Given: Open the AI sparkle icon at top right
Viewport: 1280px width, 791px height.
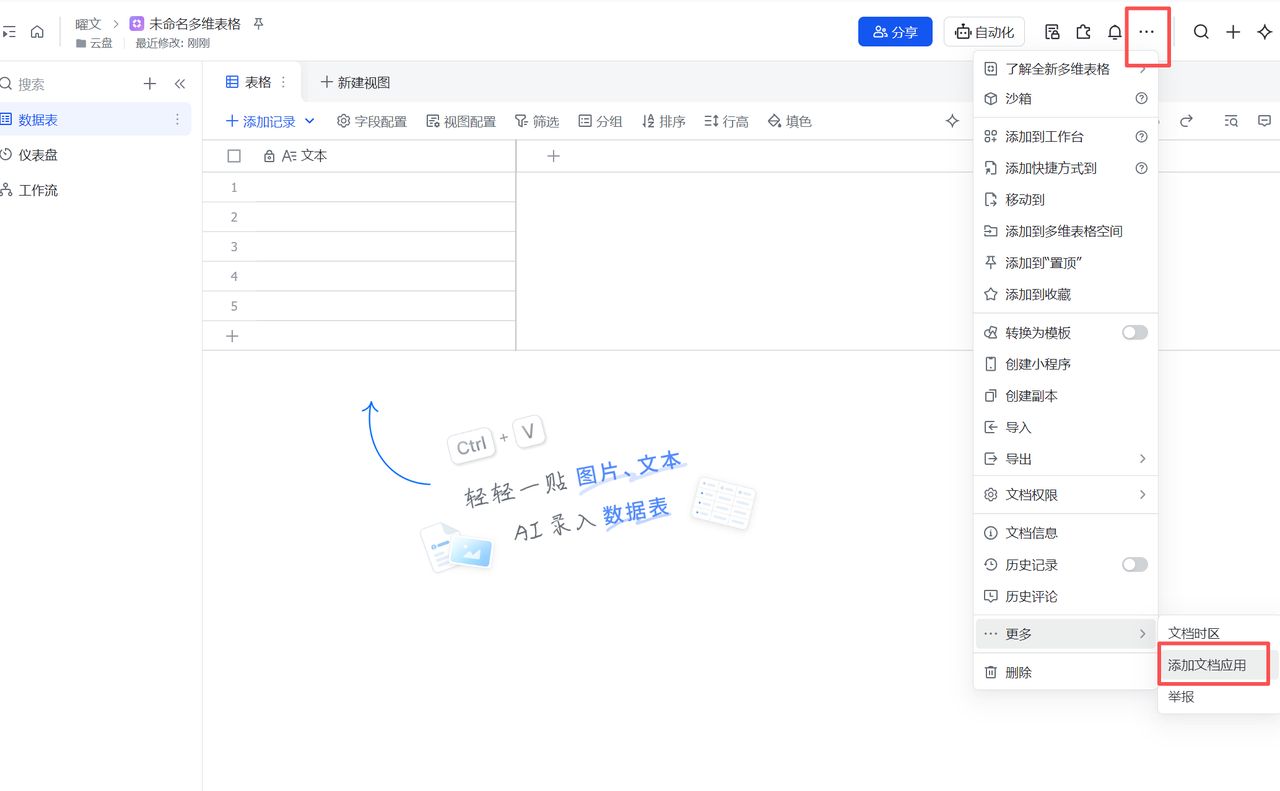Looking at the screenshot, I should point(1265,32).
